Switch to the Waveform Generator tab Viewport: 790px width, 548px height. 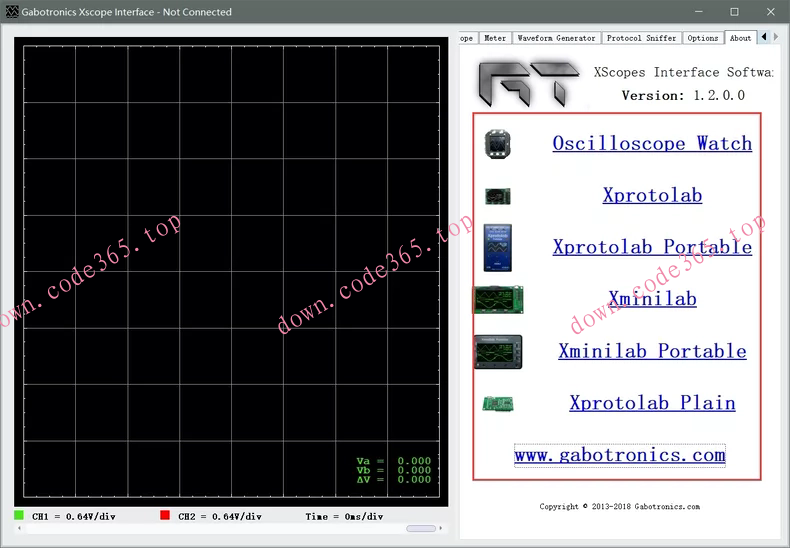click(x=556, y=38)
